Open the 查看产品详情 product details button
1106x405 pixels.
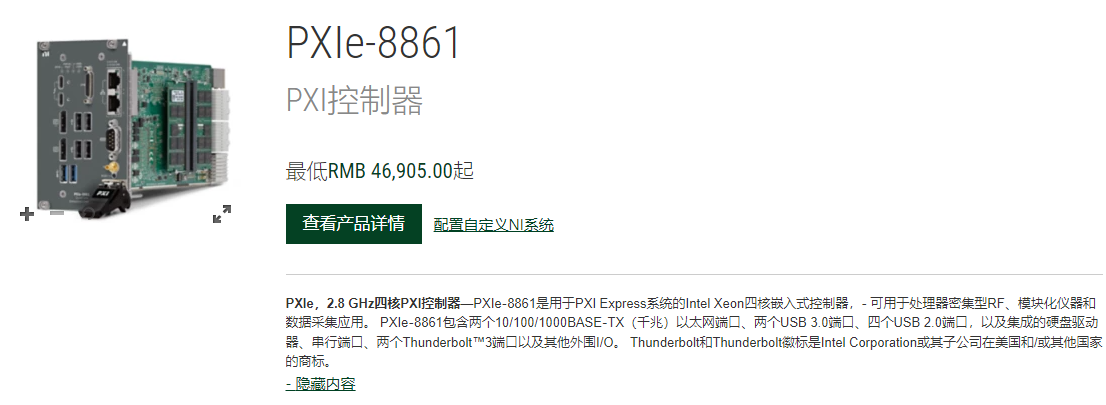(x=353, y=224)
